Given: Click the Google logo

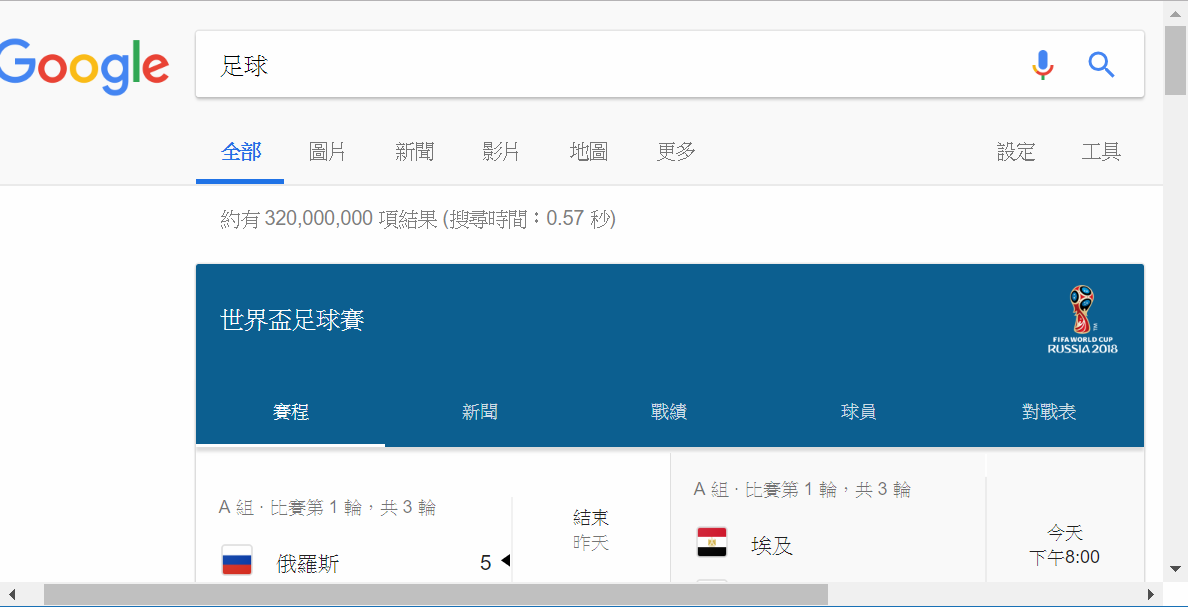Looking at the screenshot, I should (x=83, y=67).
